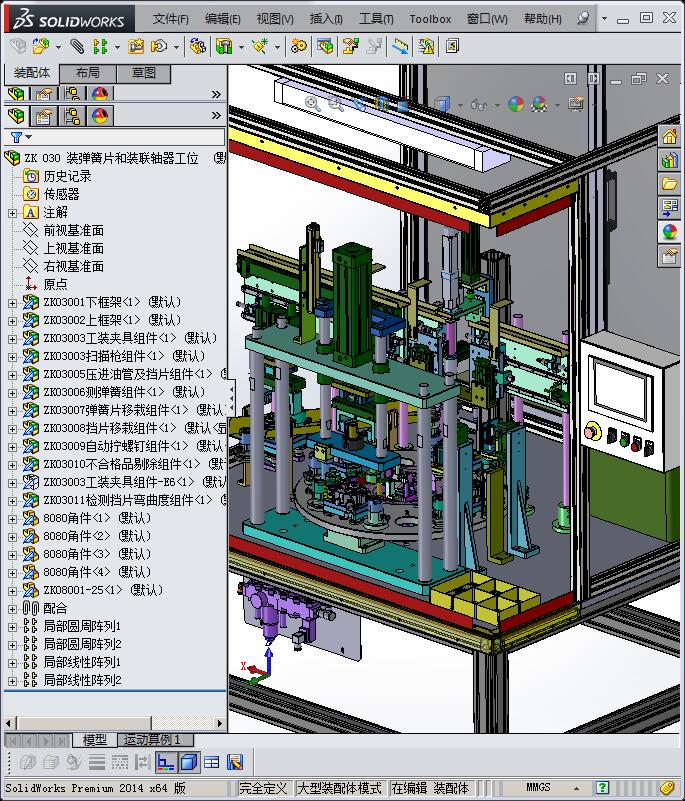Insert a Bill of Materials via toolbar icon
The width and height of the screenshot is (685, 801).
tap(325, 46)
